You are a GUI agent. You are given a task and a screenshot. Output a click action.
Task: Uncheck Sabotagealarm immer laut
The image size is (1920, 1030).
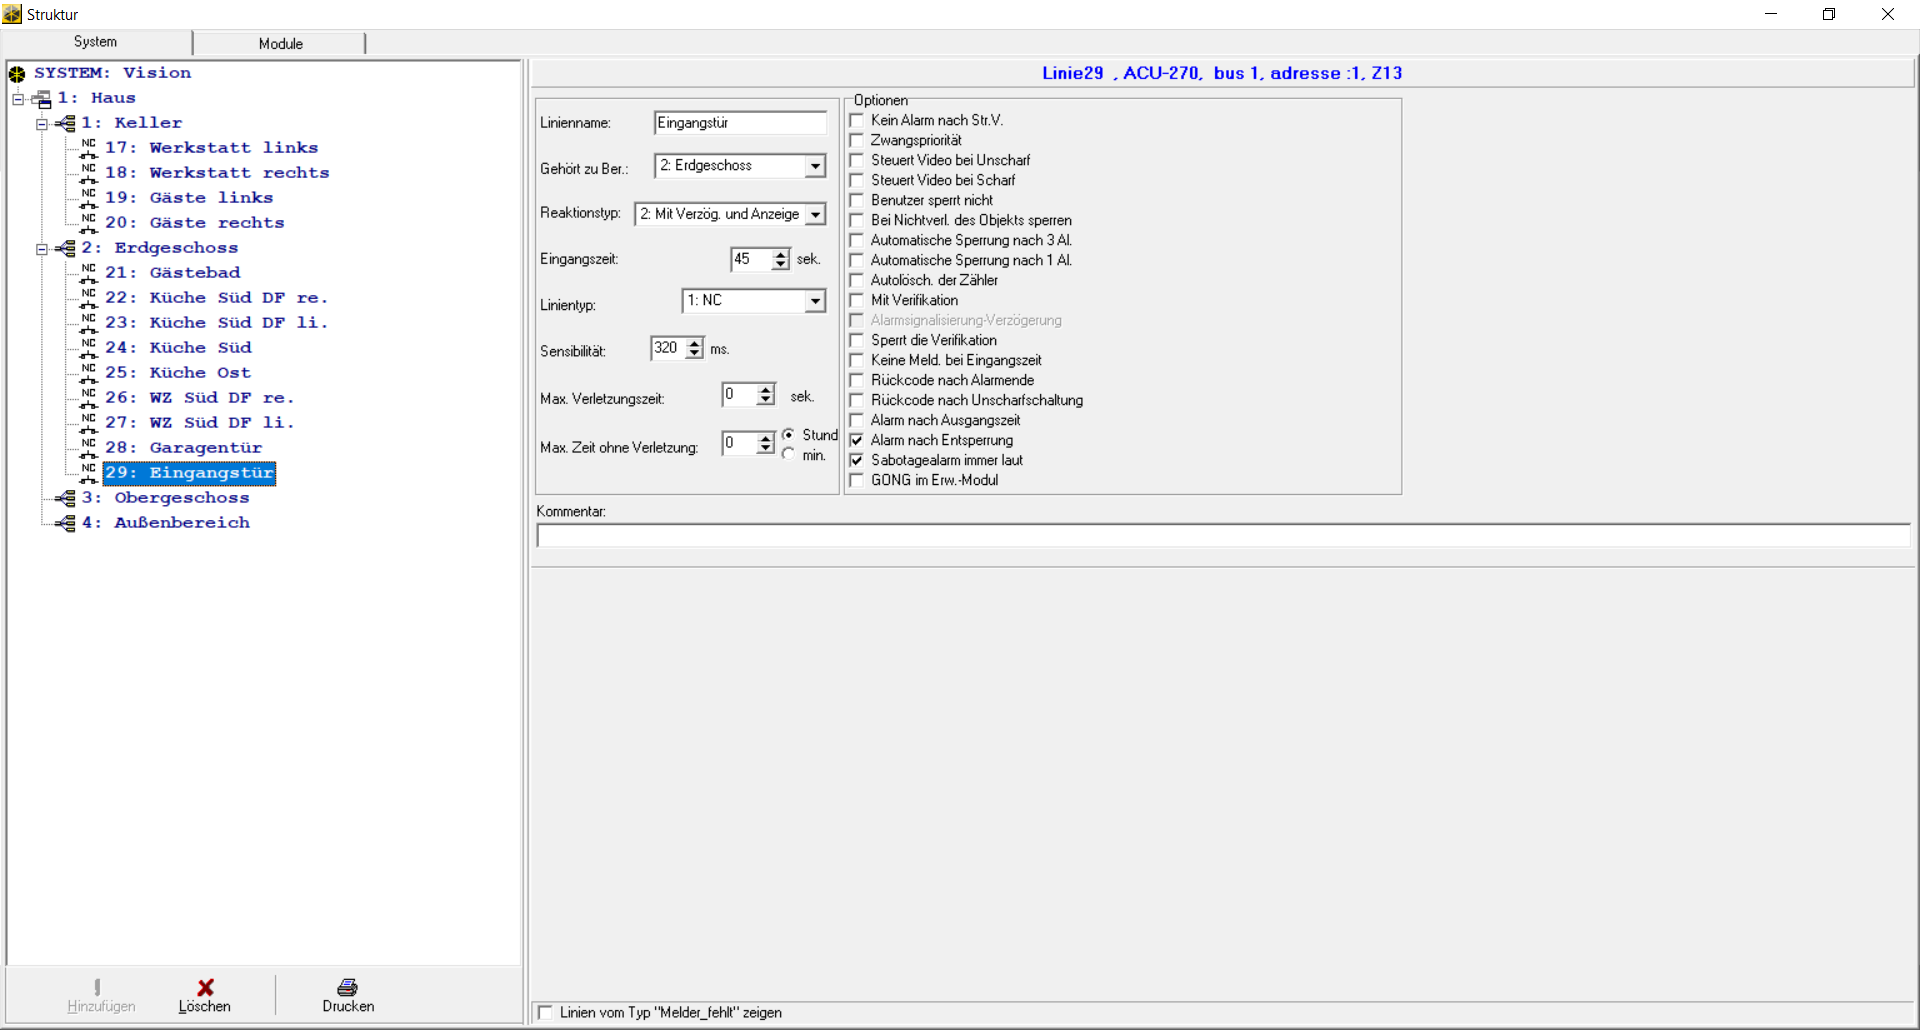(857, 461)
